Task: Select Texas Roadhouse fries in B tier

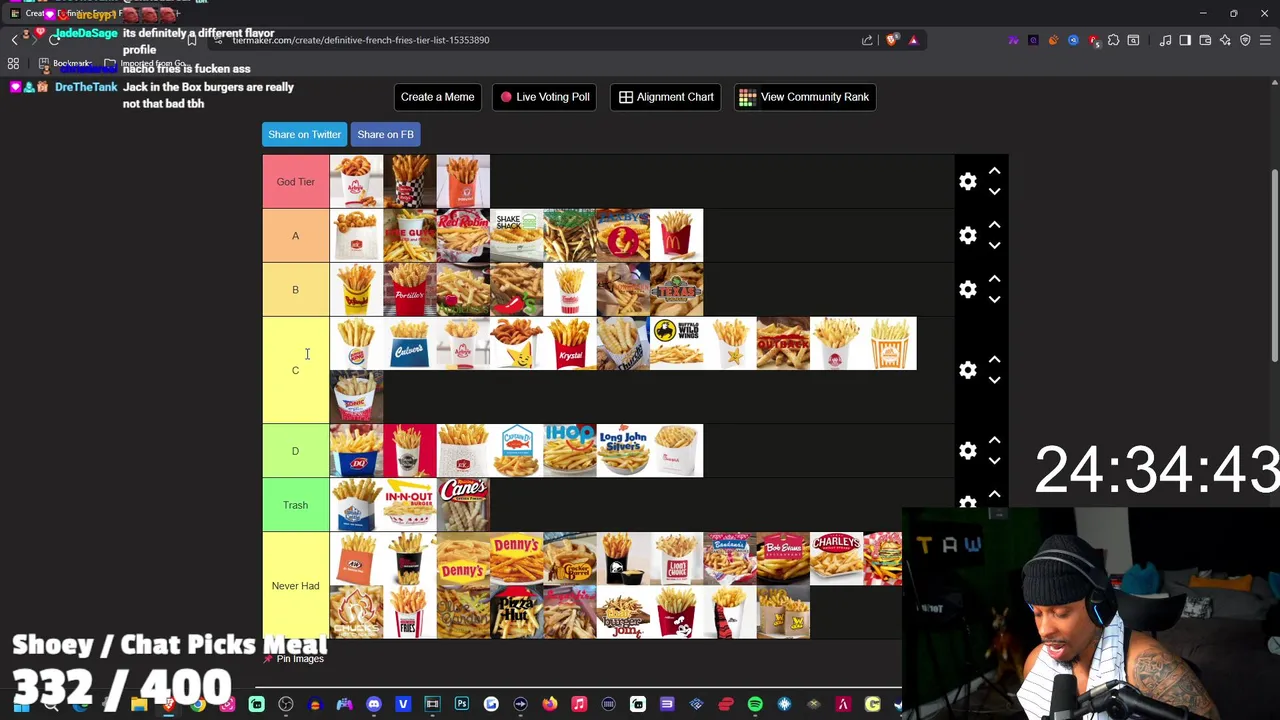Action: [677, 289]
